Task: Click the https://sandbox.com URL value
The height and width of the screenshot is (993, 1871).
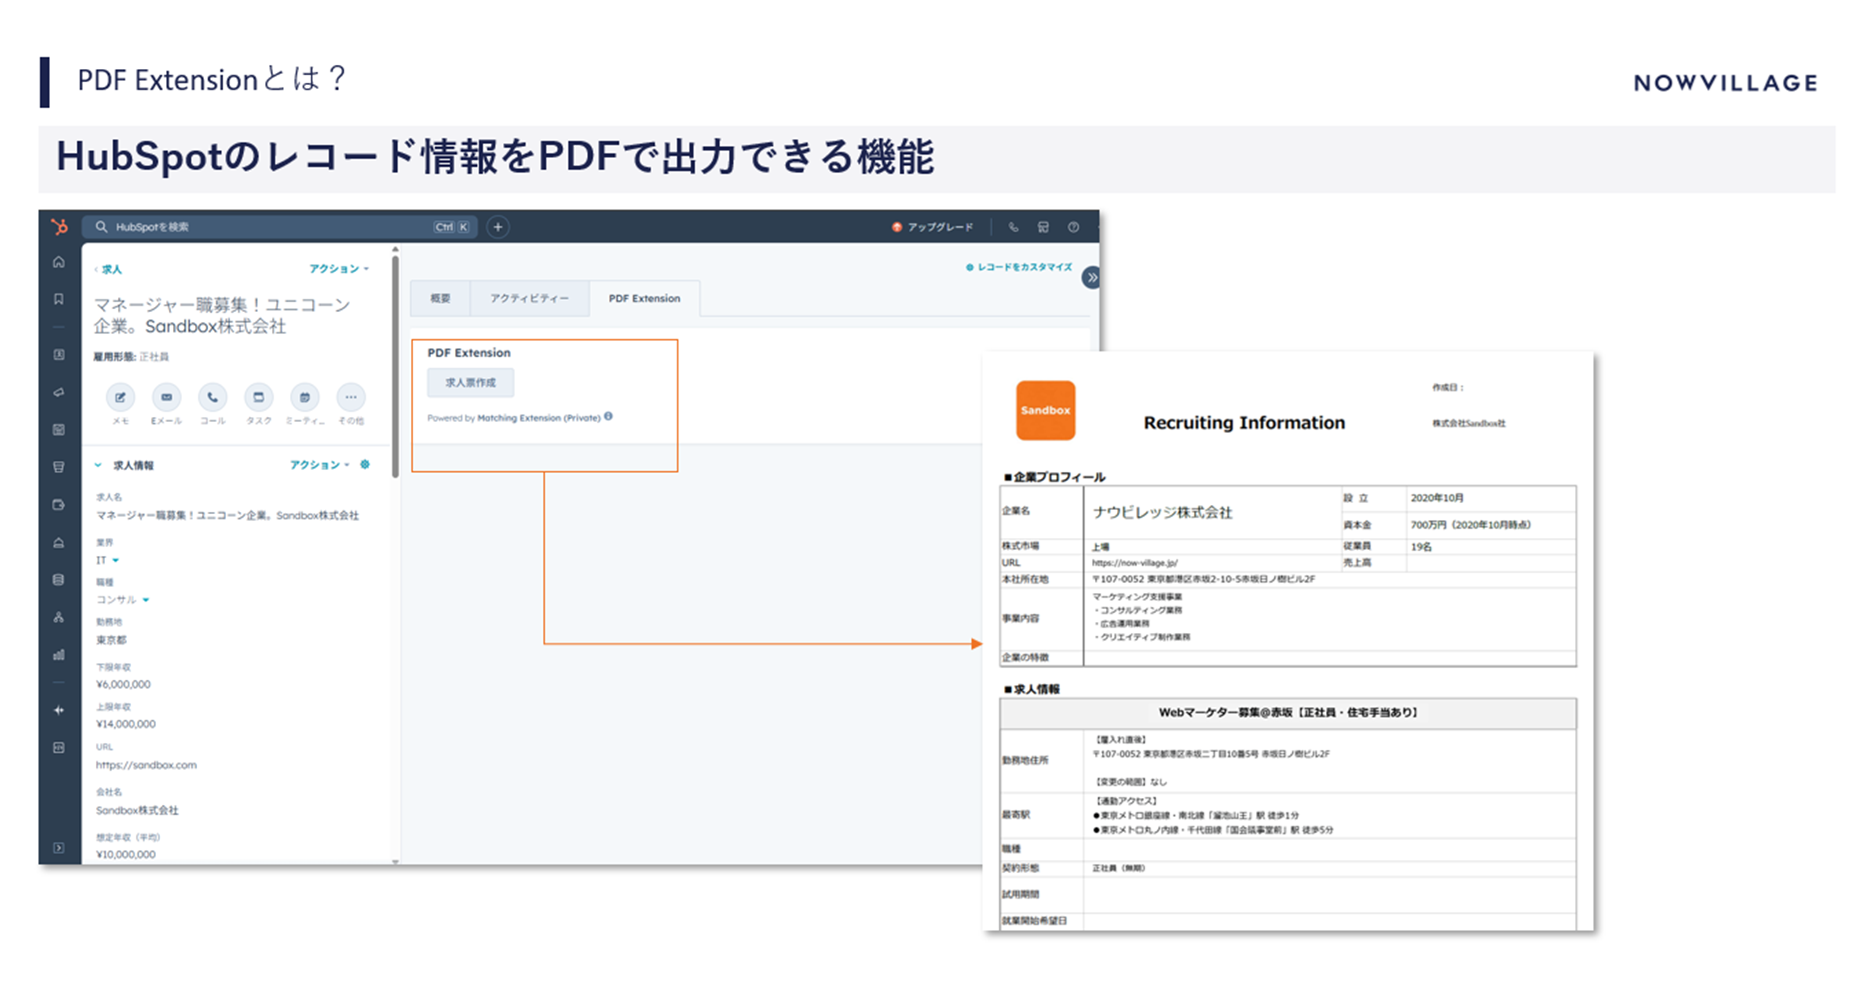Action: (146, 765)
